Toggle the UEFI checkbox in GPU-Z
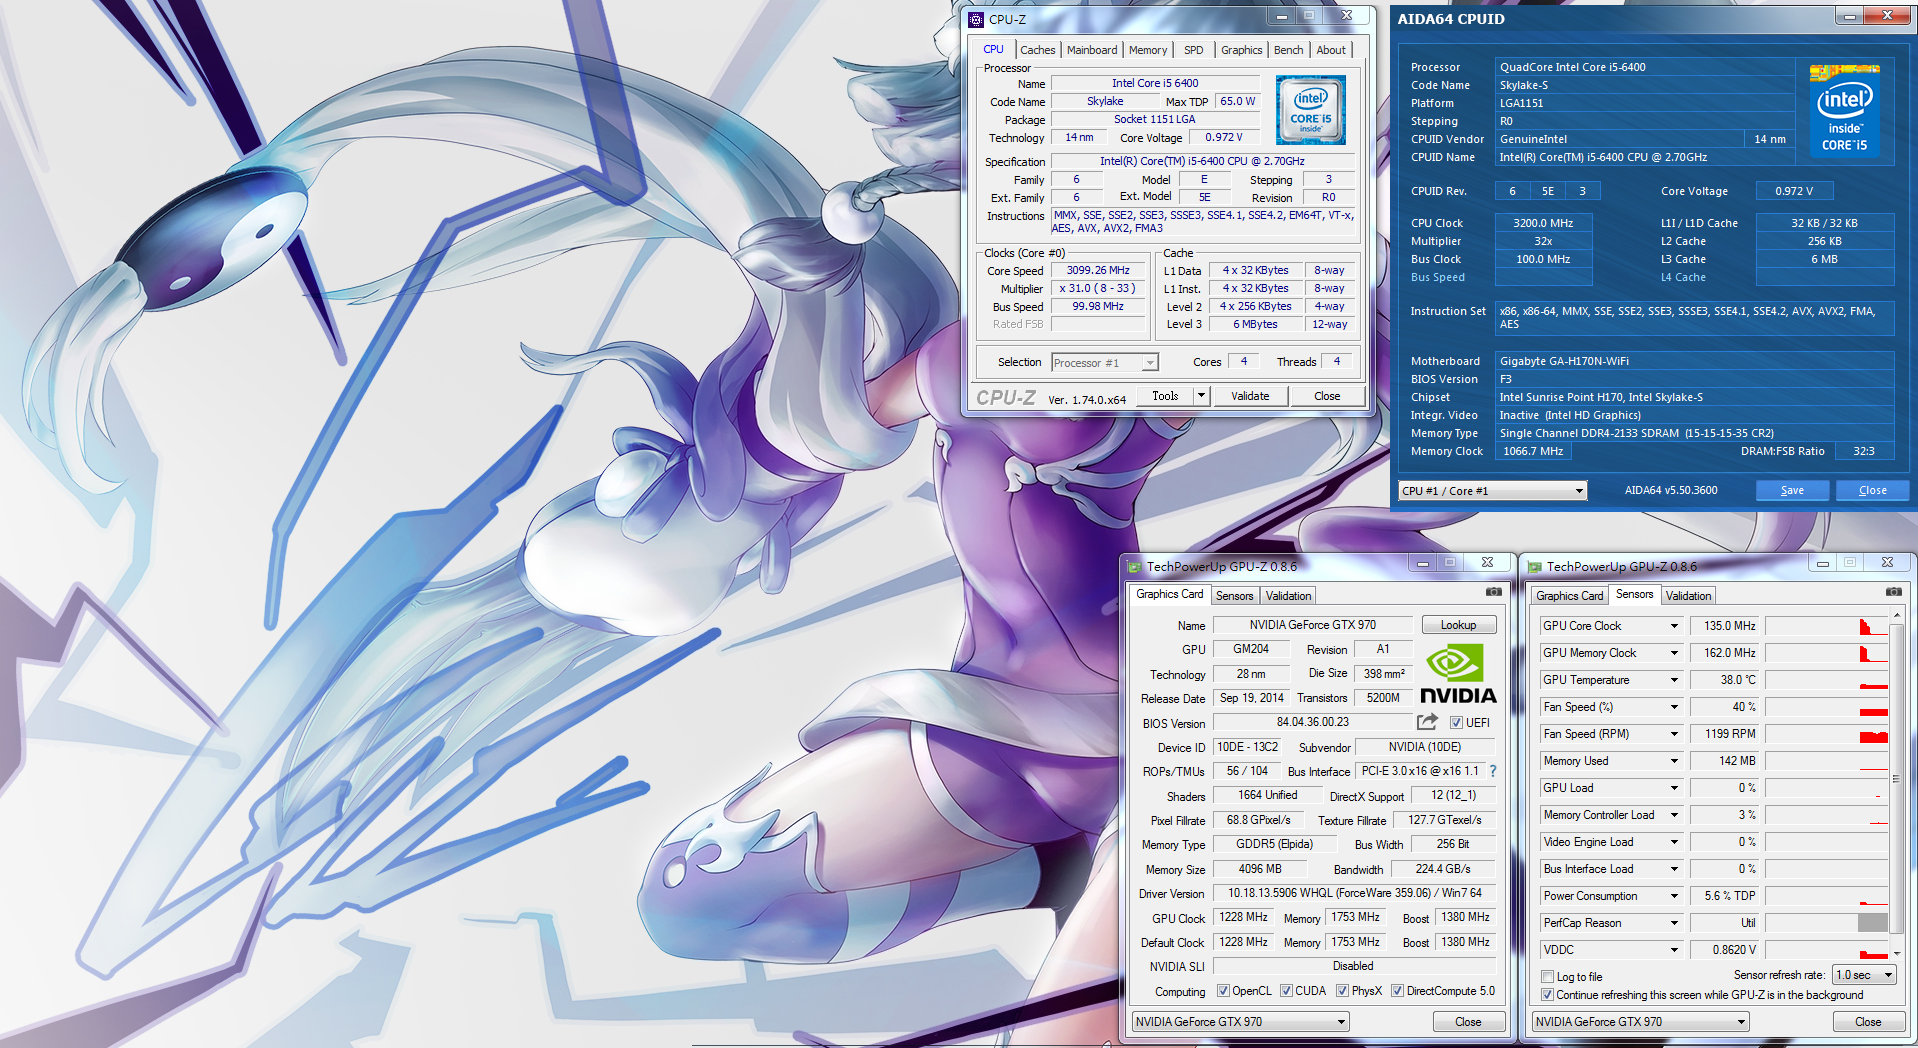The width and height of the screenshot is (1918, 1048). [x=1456, y=723]
